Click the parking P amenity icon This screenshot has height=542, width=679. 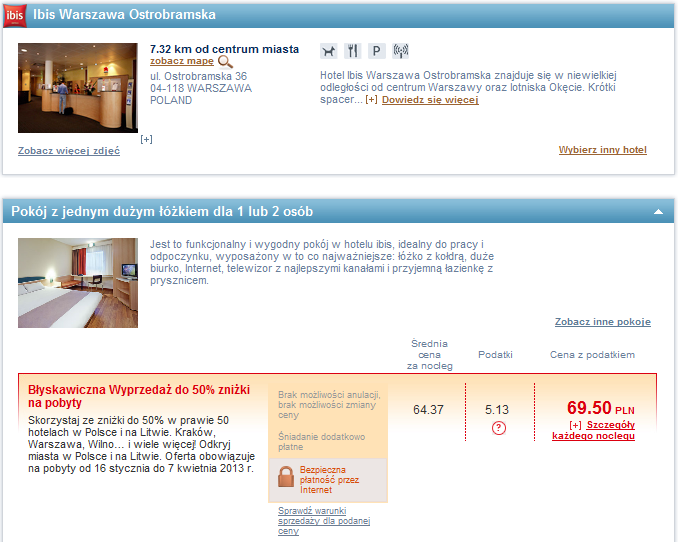(377, 51)
